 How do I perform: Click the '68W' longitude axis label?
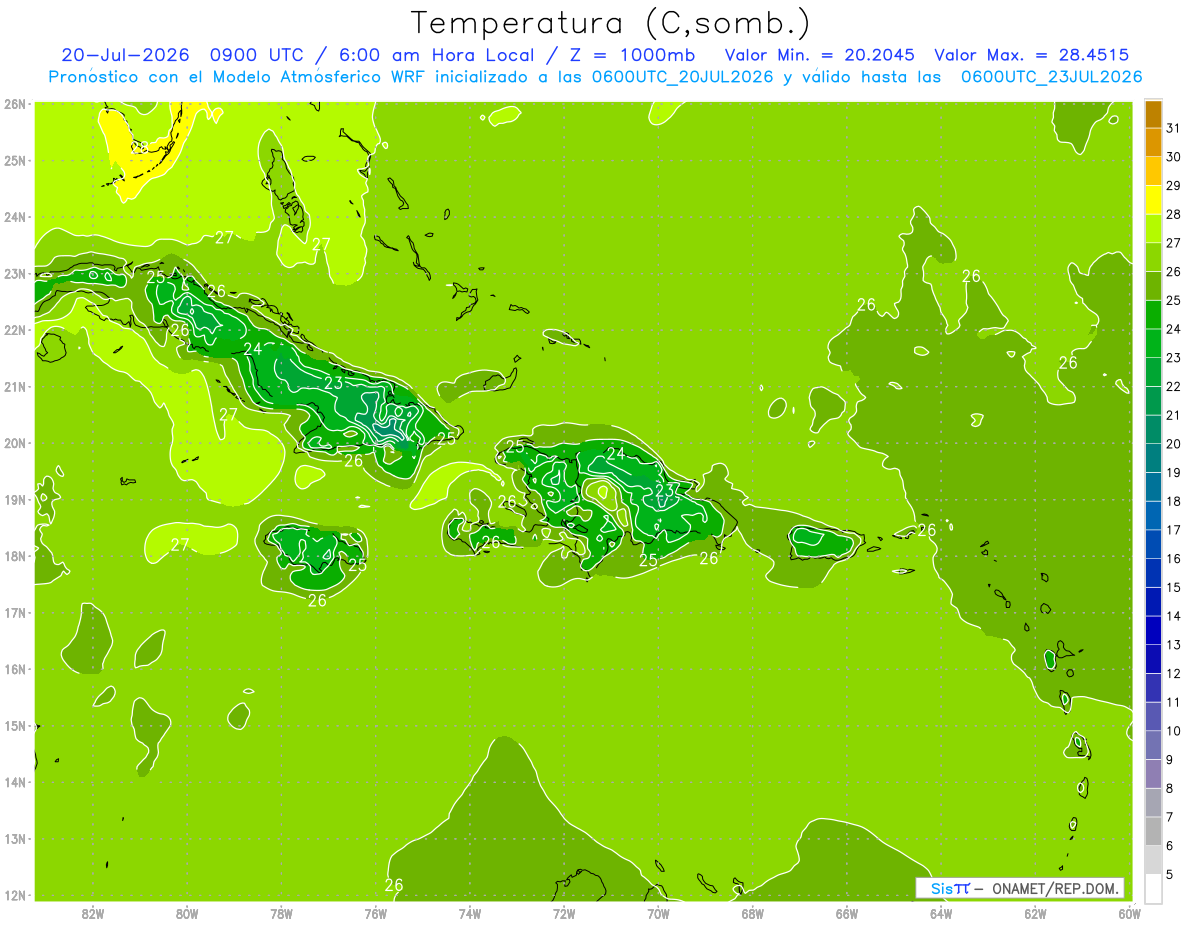point(752,913)
